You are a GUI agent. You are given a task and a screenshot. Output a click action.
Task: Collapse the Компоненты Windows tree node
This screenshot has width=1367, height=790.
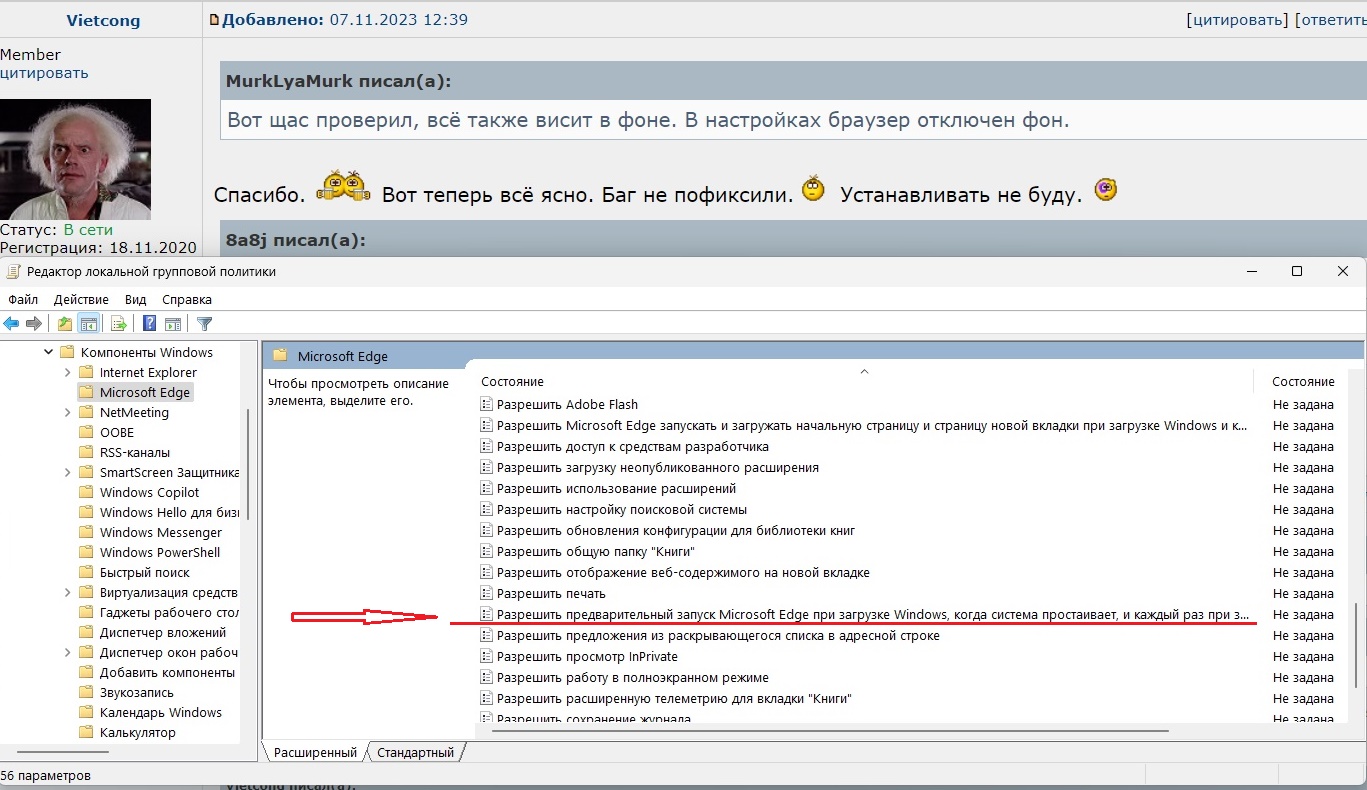point(47,352)
